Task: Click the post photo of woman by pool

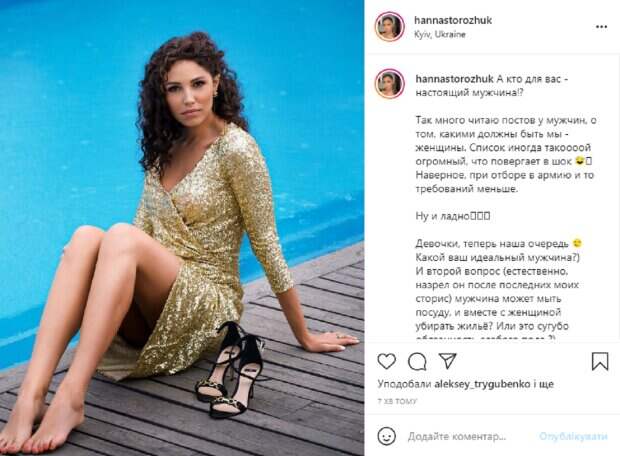Action: (182, 228)
